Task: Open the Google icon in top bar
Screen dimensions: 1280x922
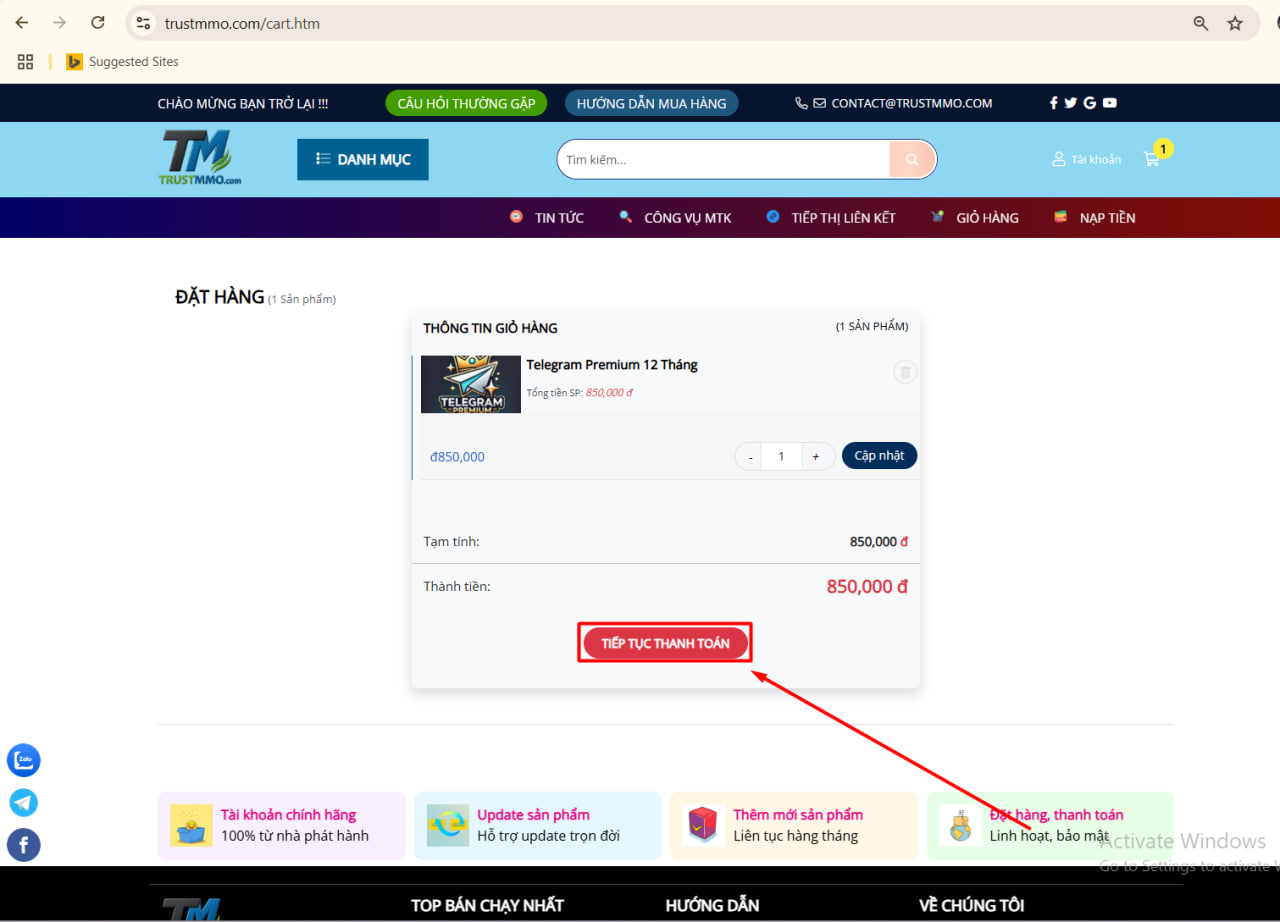Action: (1089, 103)
